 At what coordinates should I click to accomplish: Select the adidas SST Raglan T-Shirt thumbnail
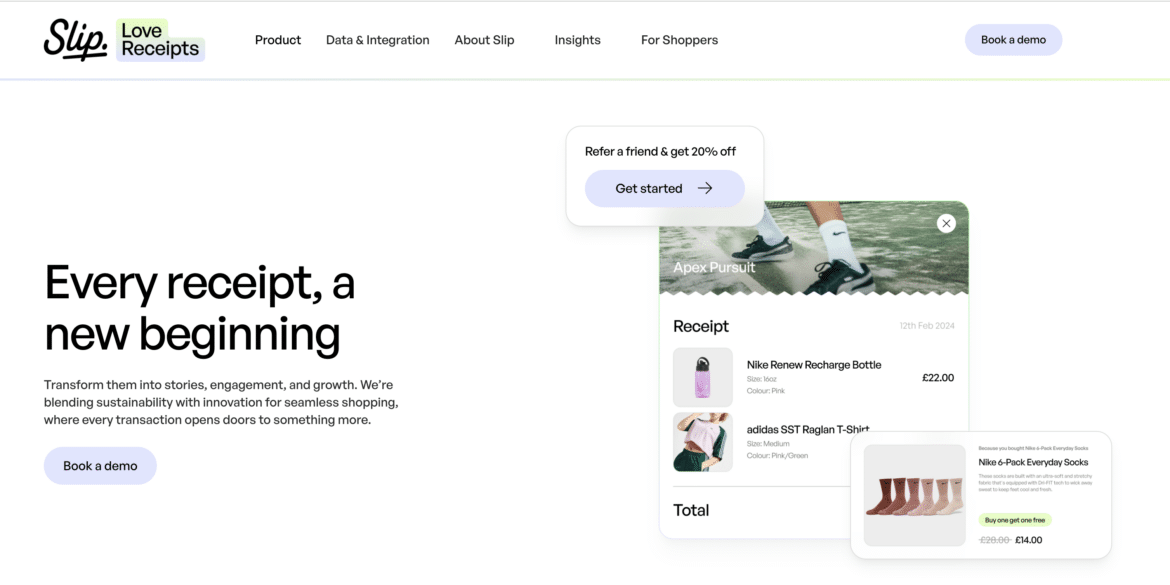pyautogui.click(x=703, y=442)
